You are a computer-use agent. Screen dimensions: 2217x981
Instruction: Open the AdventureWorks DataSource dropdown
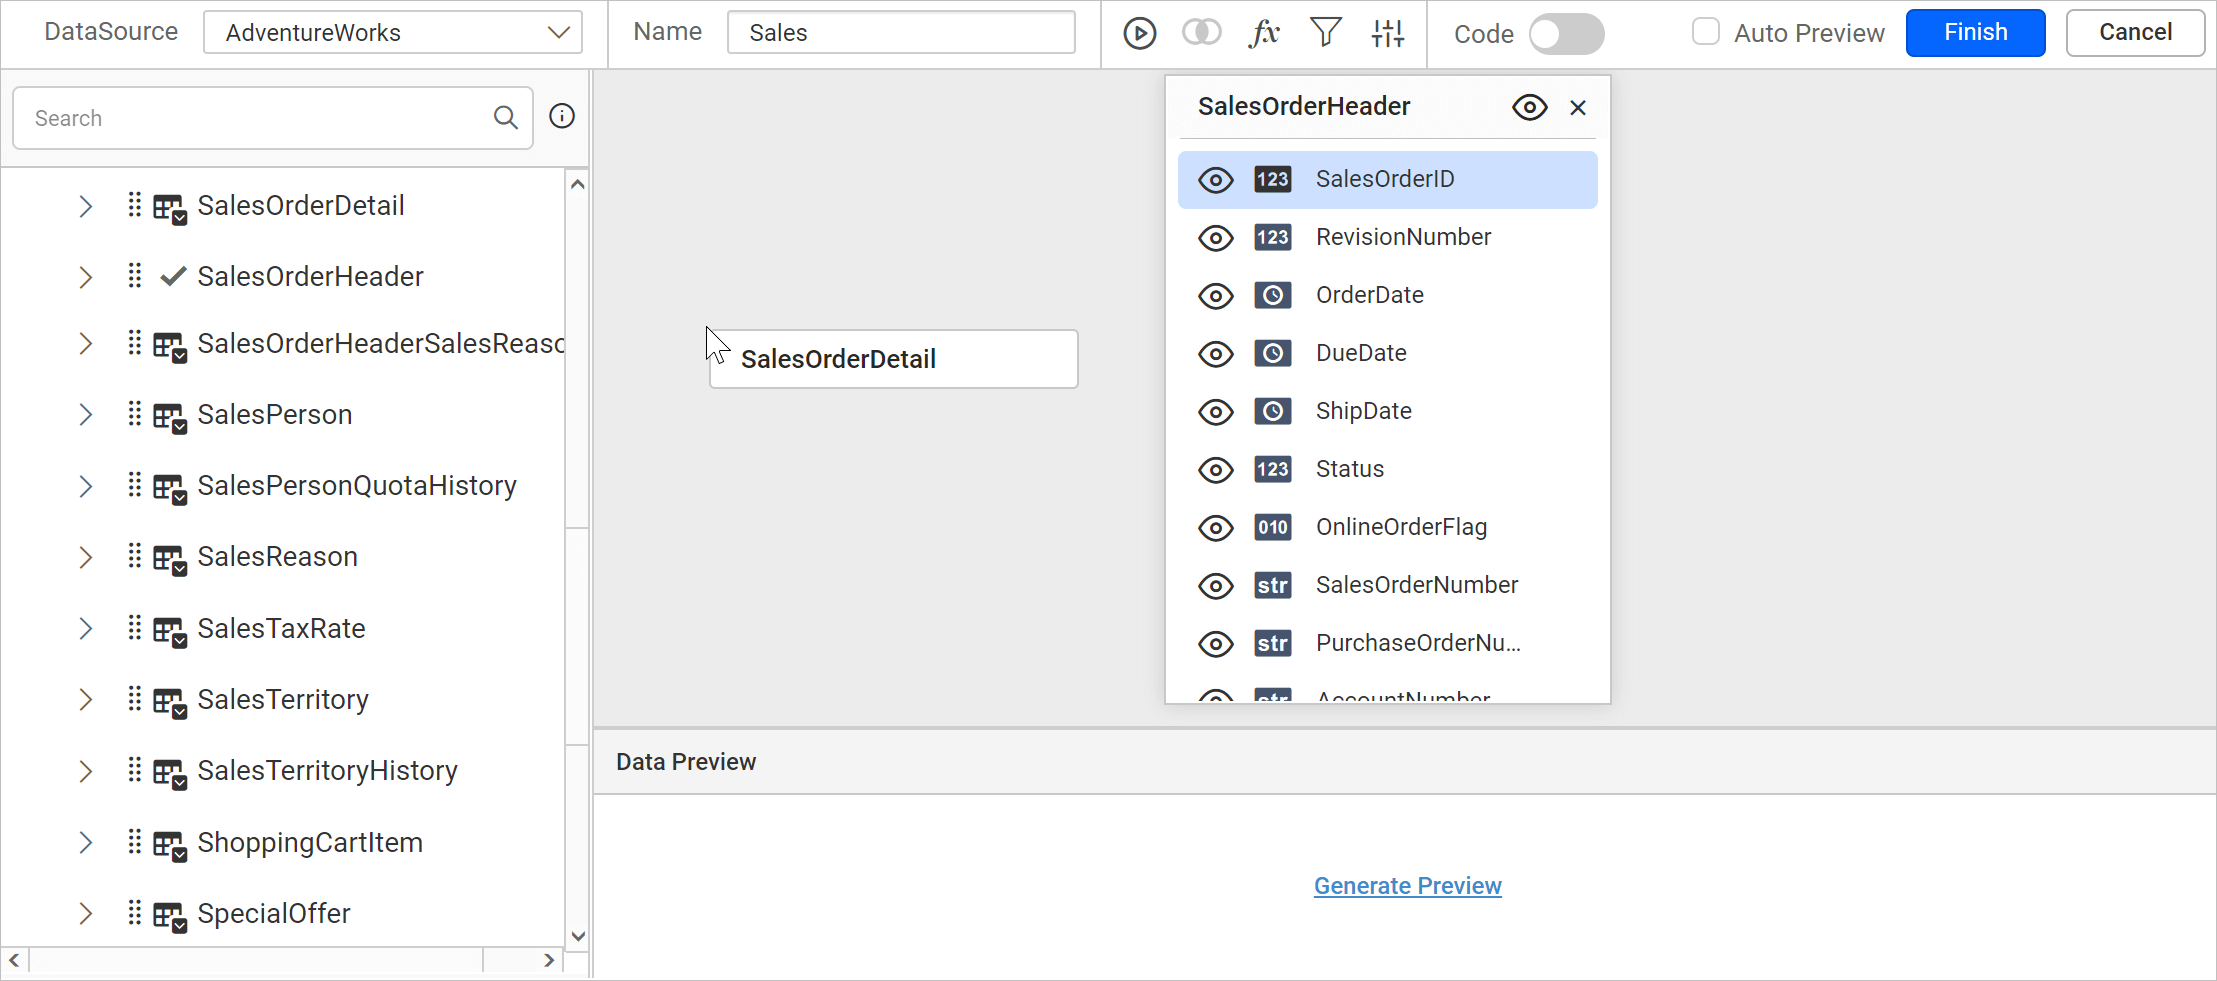(x=393, y=32)
